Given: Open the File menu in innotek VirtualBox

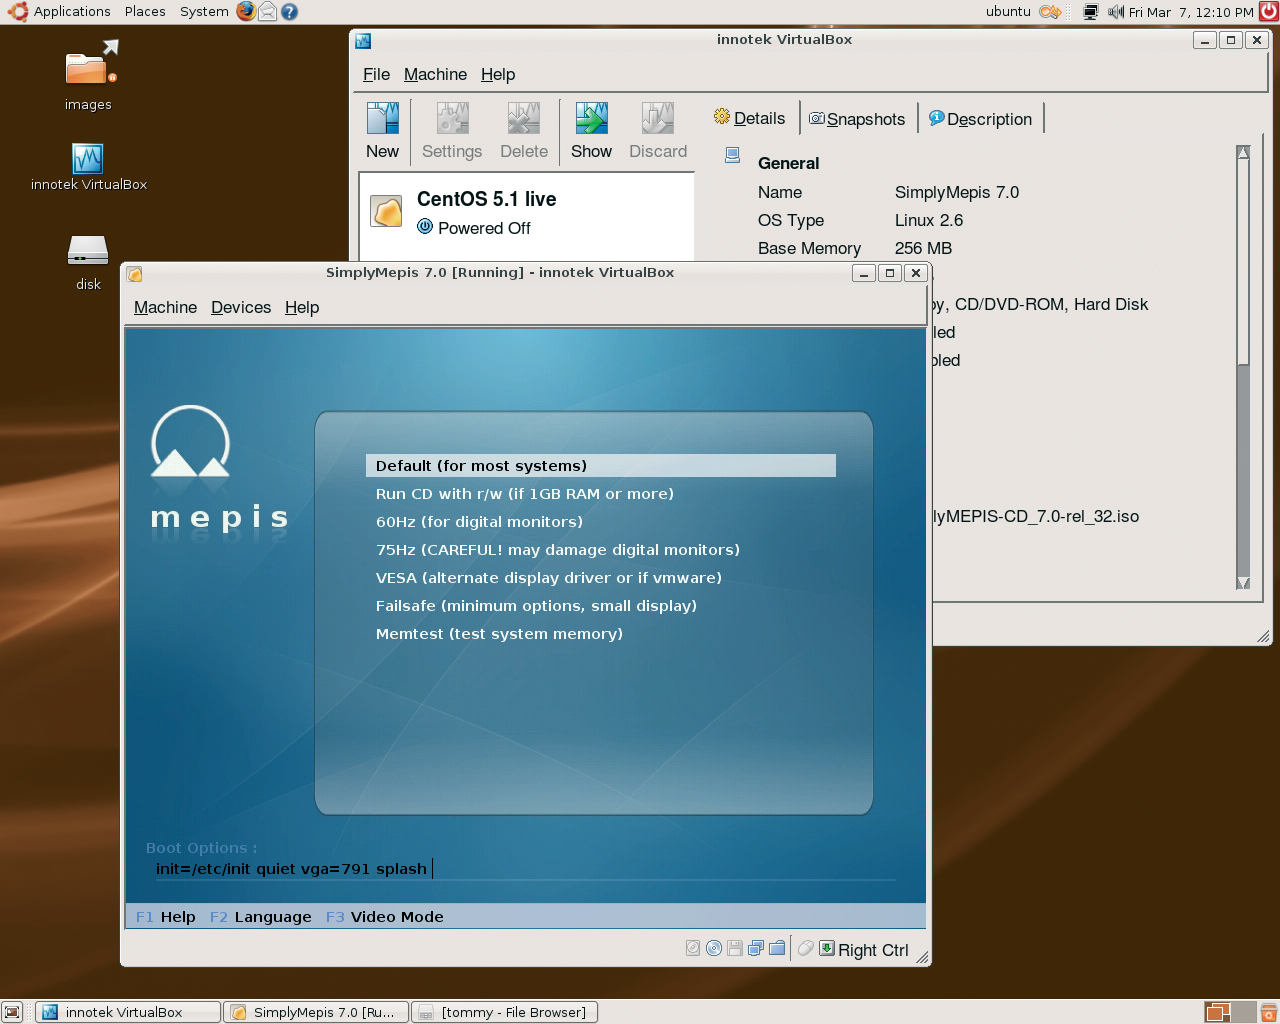Looking at the screenshot, I should coord(376,74).
